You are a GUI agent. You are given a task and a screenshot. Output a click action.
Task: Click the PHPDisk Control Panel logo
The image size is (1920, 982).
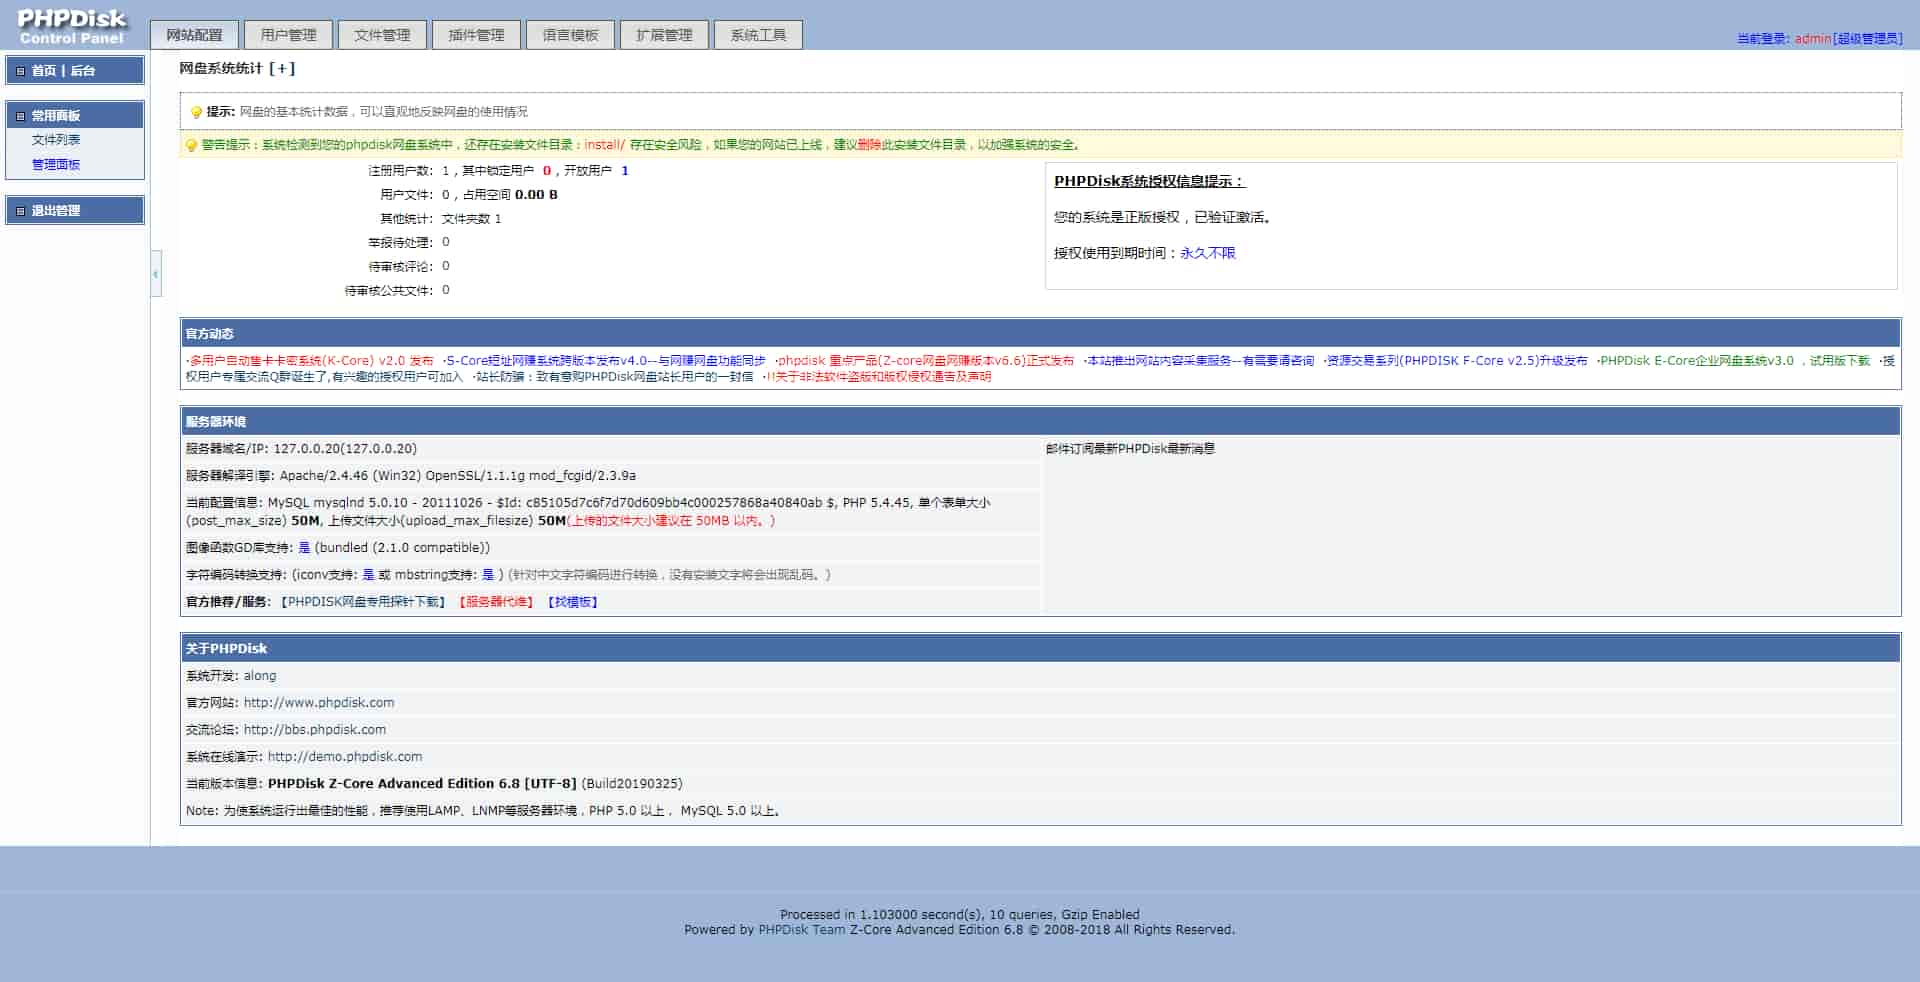pyautogui.click(x=72, y=27)
